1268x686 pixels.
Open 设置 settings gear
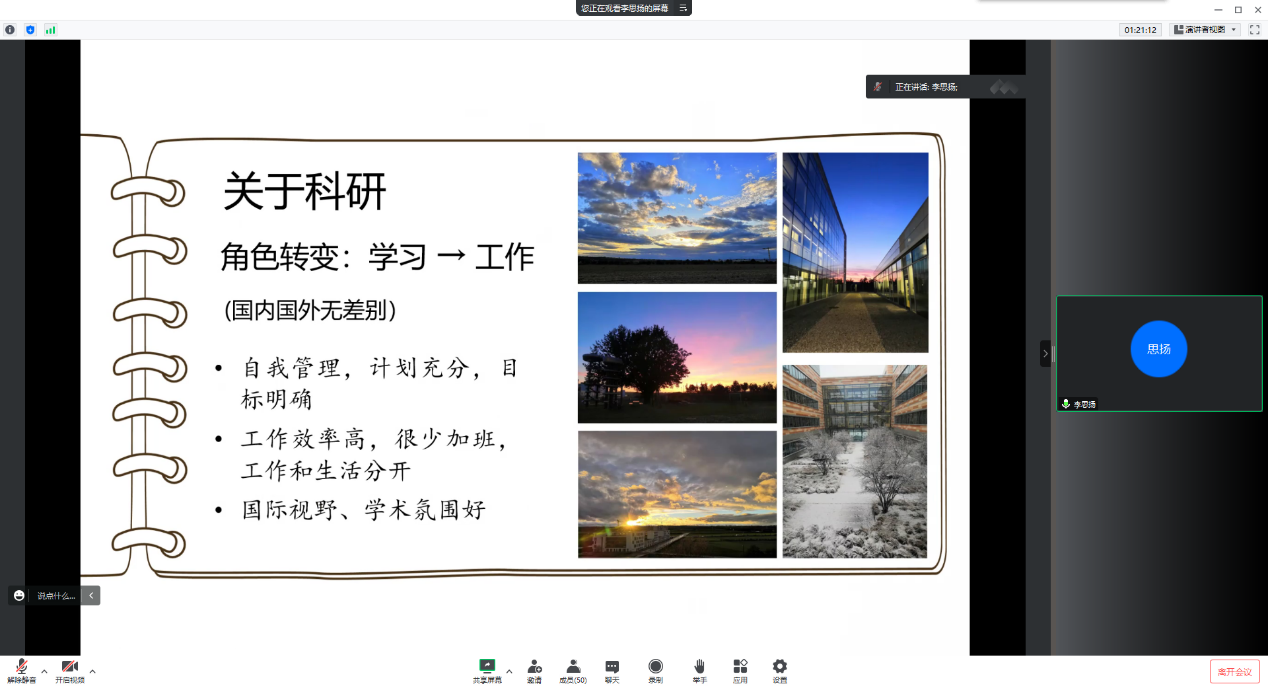[x=780, y=670]
